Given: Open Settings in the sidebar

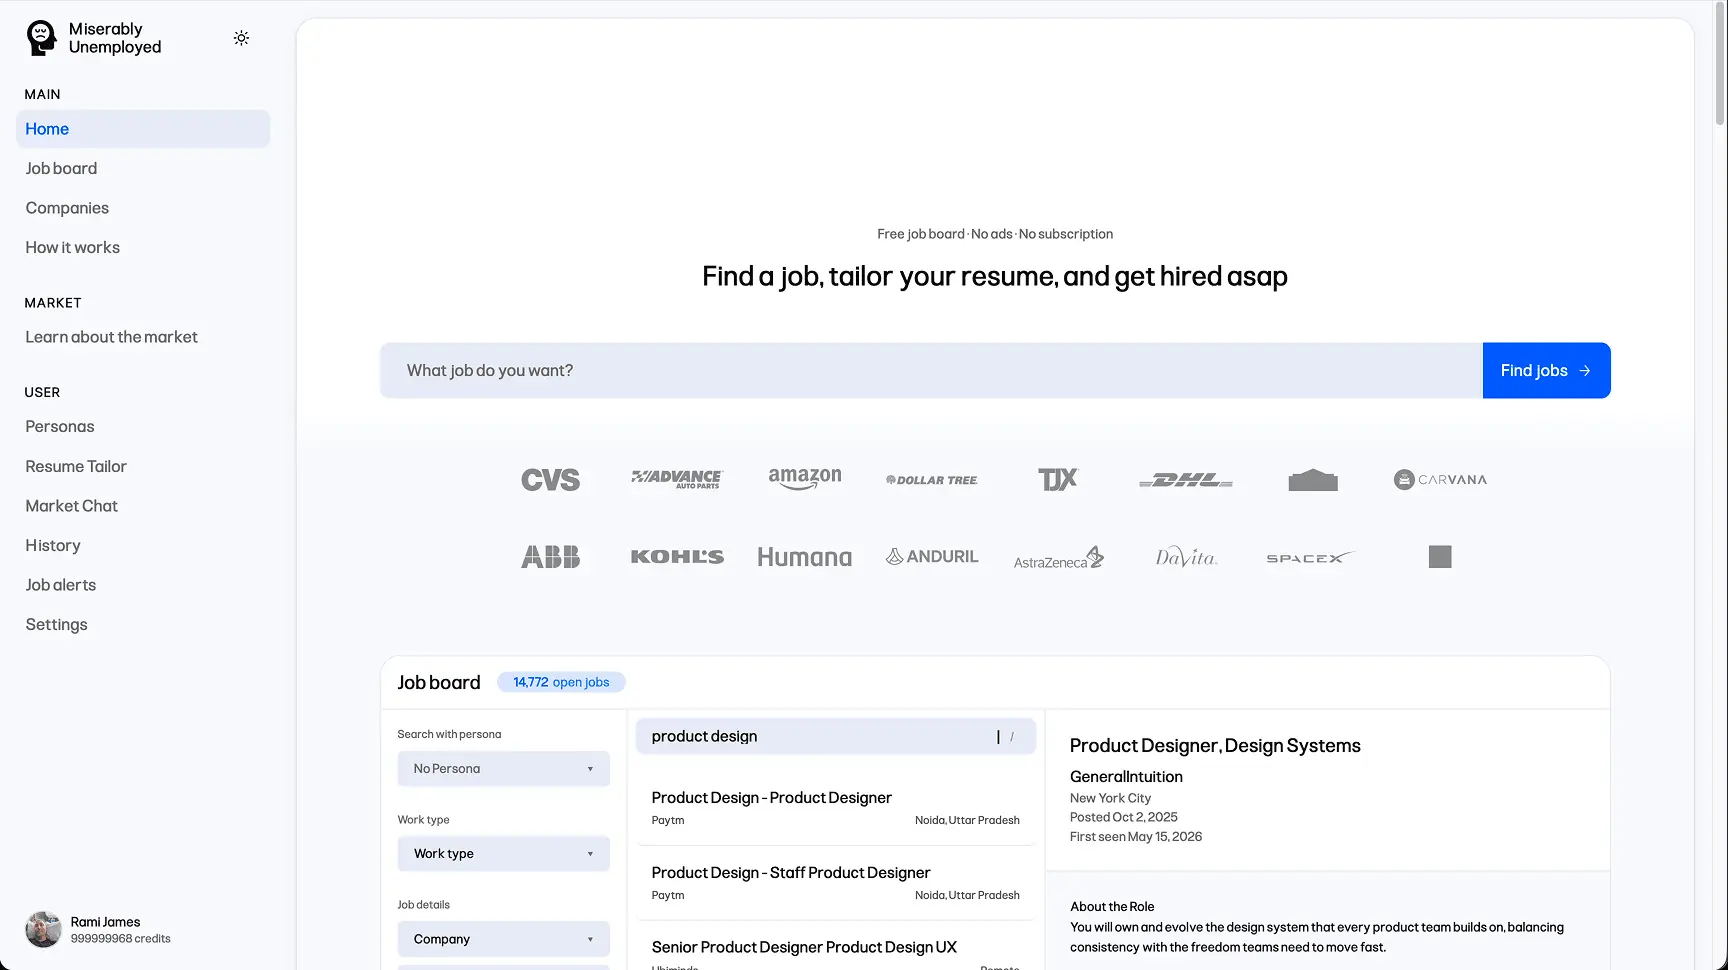Looking at the screenshot, I should 143,624.
